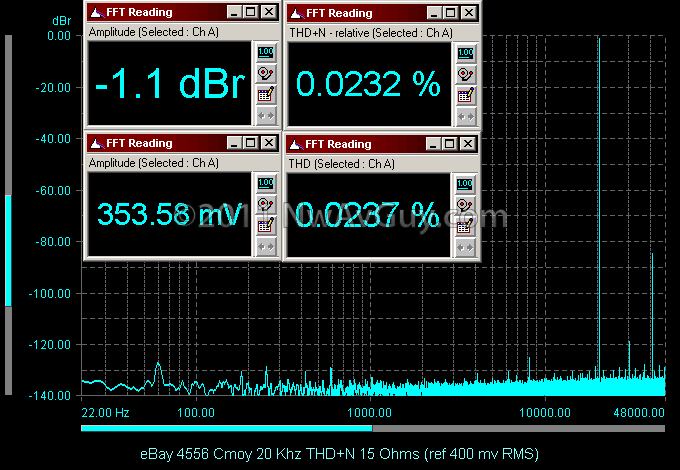
Task: Click the -20.00 Y-axis label
Action: point(53,88)
